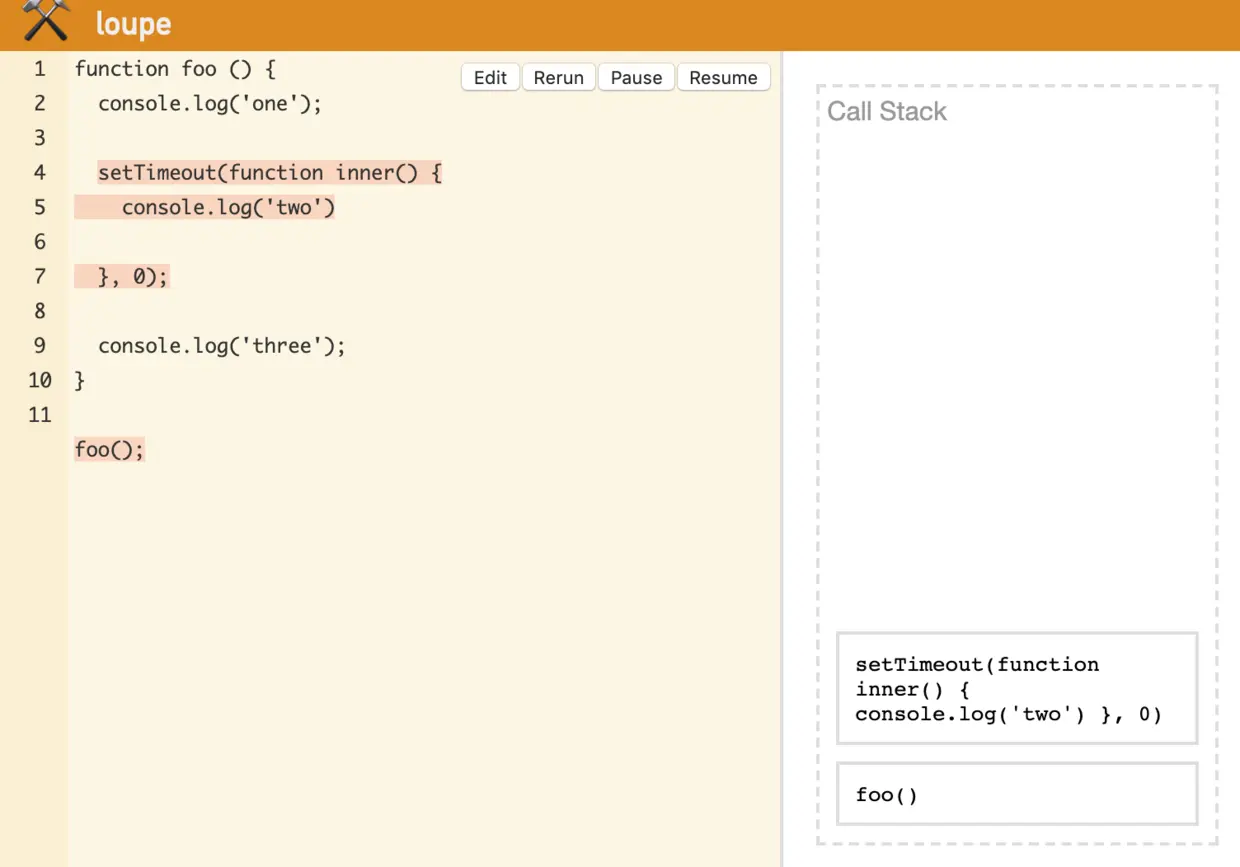
Task: Click line number 1 in gutter
Action: pos(40,69)
